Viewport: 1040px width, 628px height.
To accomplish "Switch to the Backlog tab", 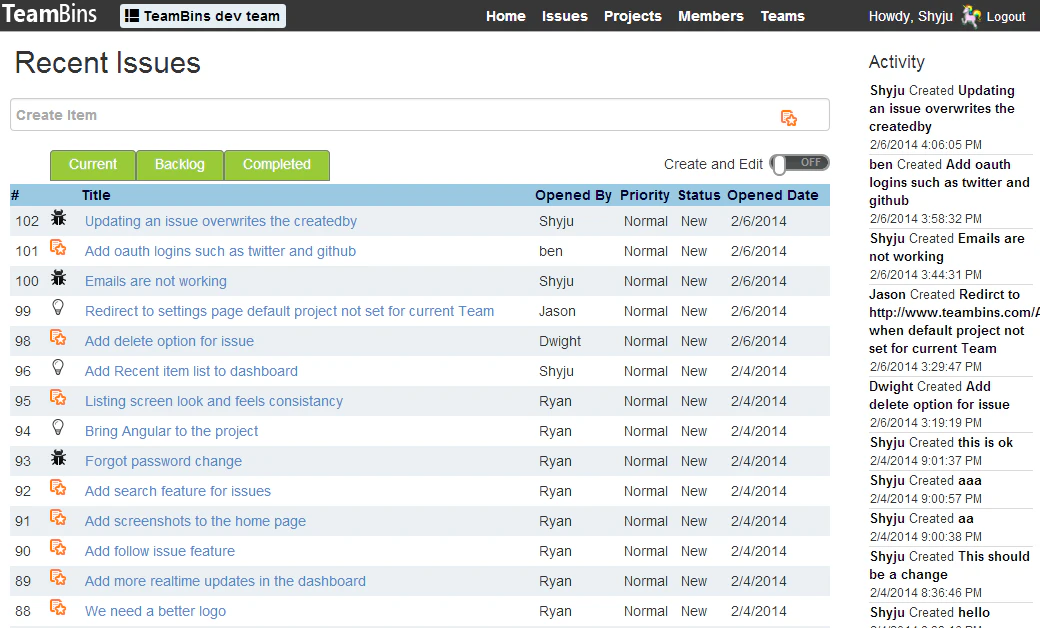I will click(x=180, y=165).
